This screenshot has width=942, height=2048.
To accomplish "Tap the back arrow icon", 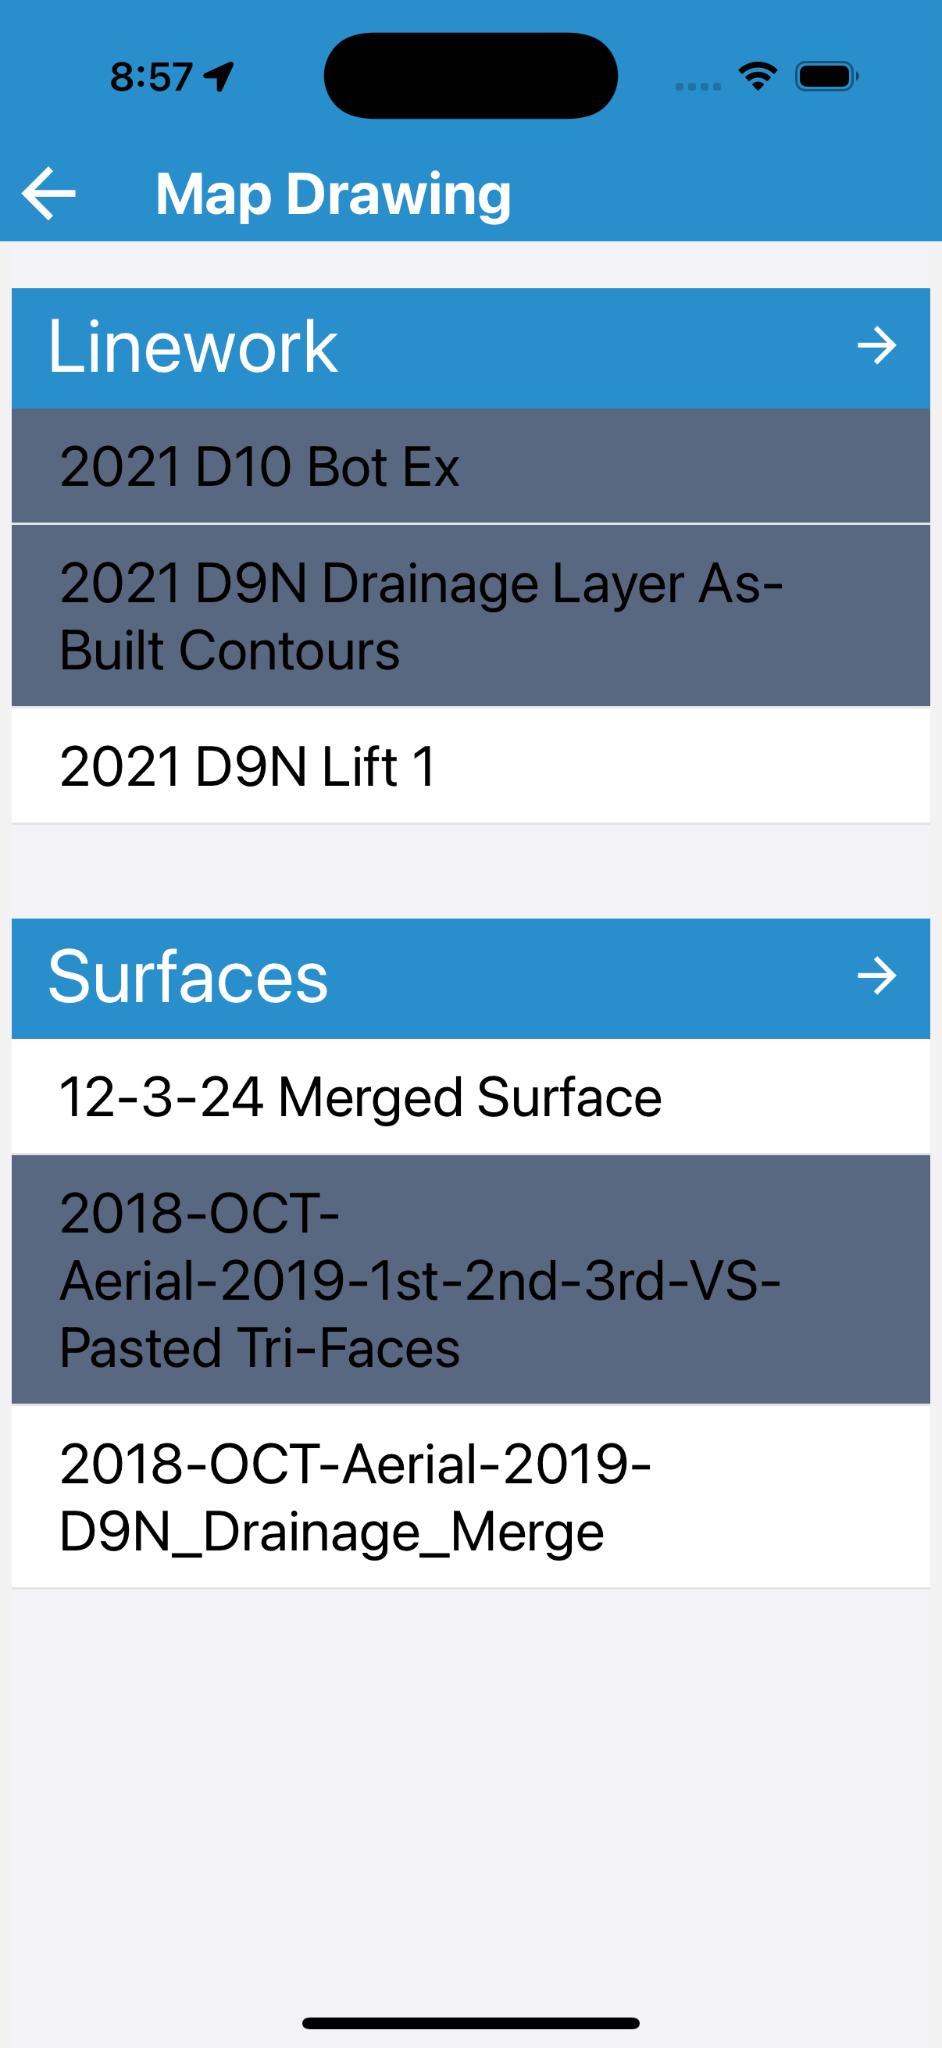I will 49,193.
